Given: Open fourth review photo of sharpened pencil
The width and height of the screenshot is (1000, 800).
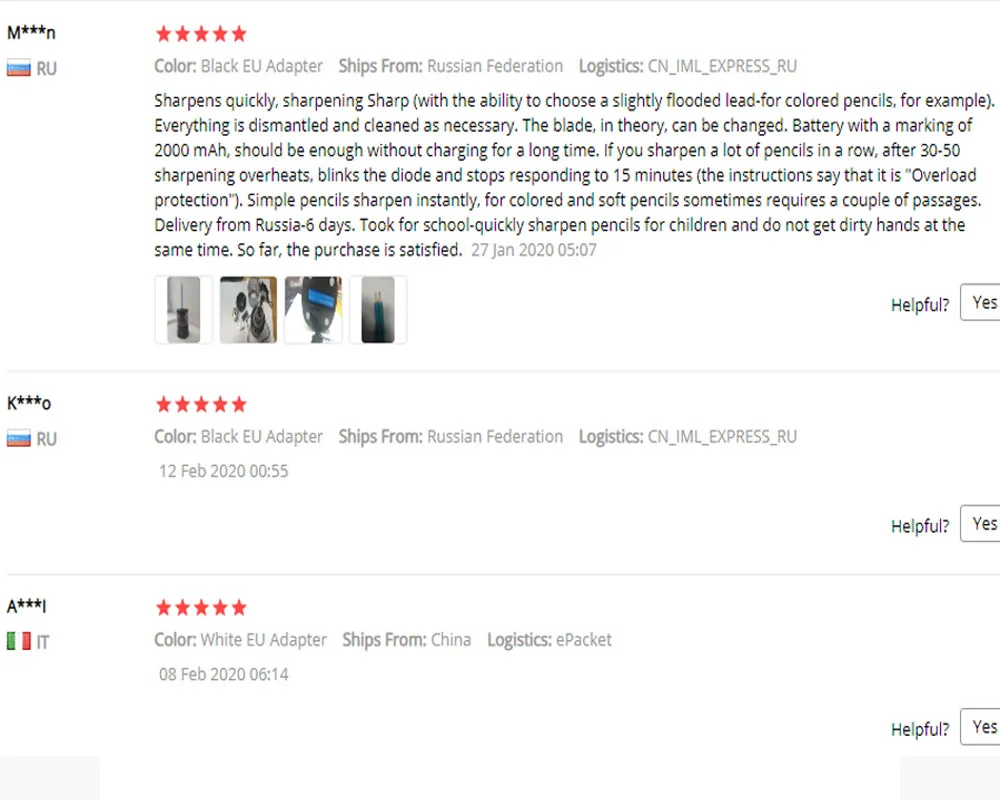Looking at the screenshot, I should [378, 310].
